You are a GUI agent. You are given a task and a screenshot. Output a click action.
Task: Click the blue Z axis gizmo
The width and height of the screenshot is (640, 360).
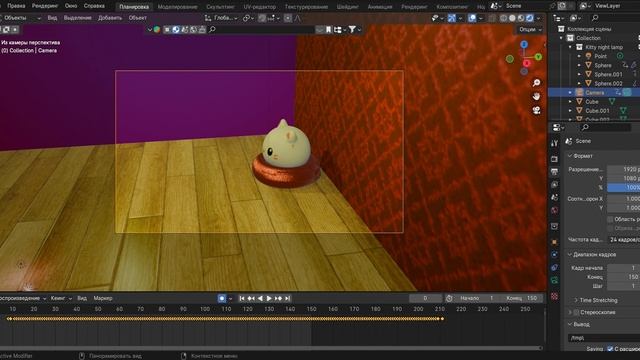(524, 44)
